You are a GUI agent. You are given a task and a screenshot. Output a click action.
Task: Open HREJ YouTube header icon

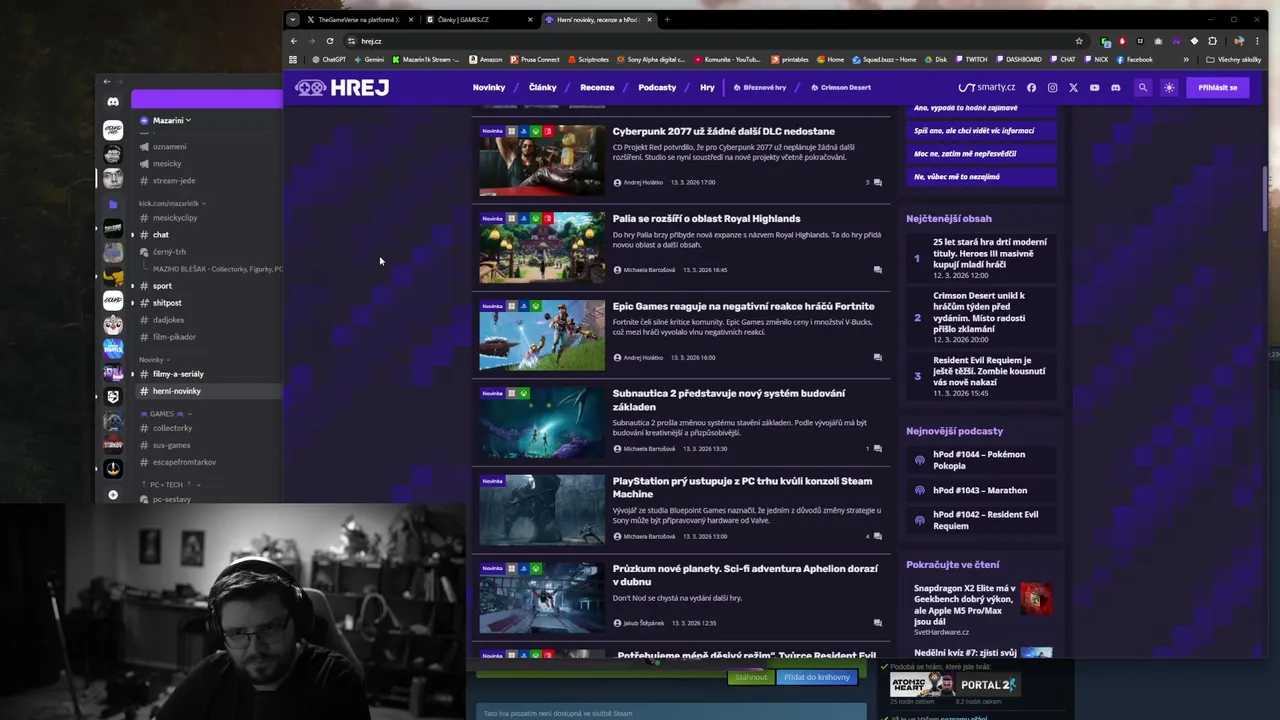pyautogui.click(x=1094, y=88)
